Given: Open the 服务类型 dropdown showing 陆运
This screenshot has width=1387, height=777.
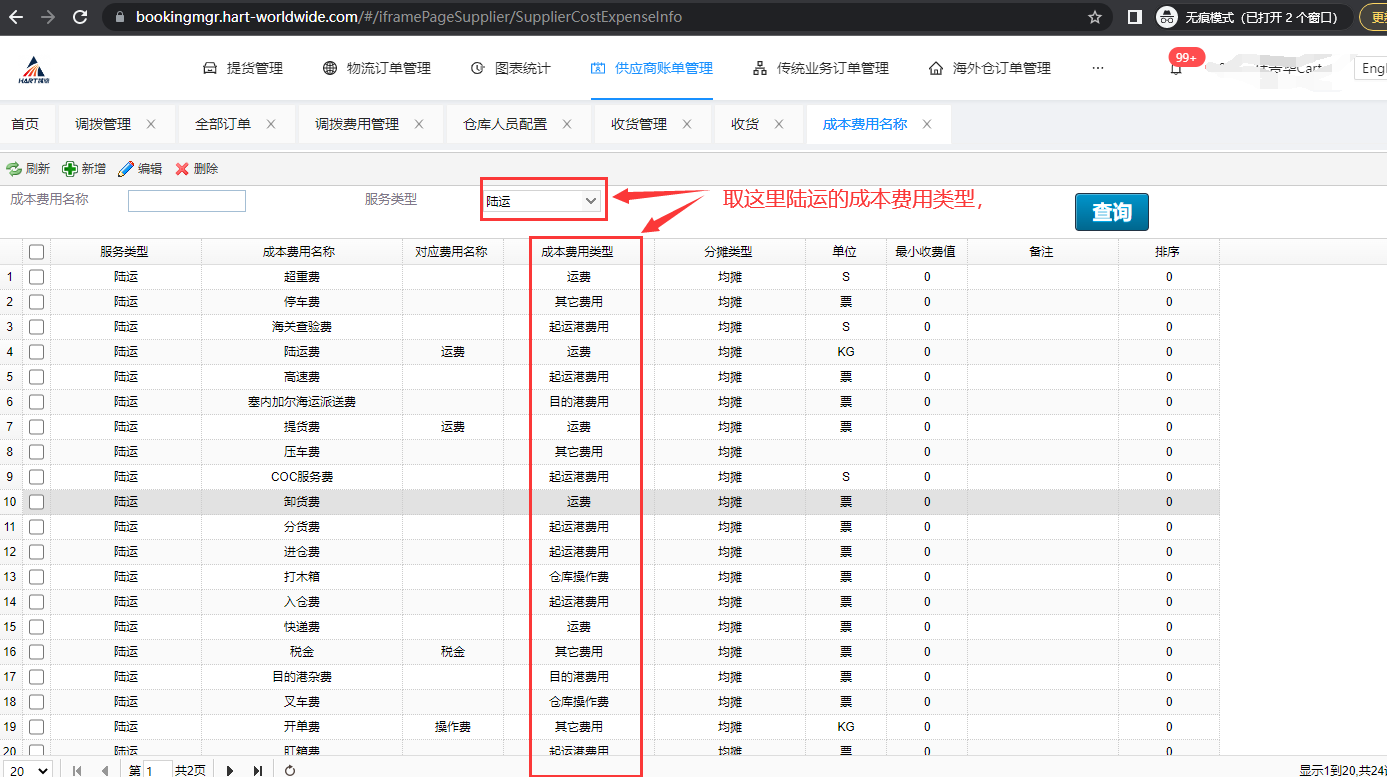Looking at the screenshot, I should pyautogui.click(x=542, y=201).
